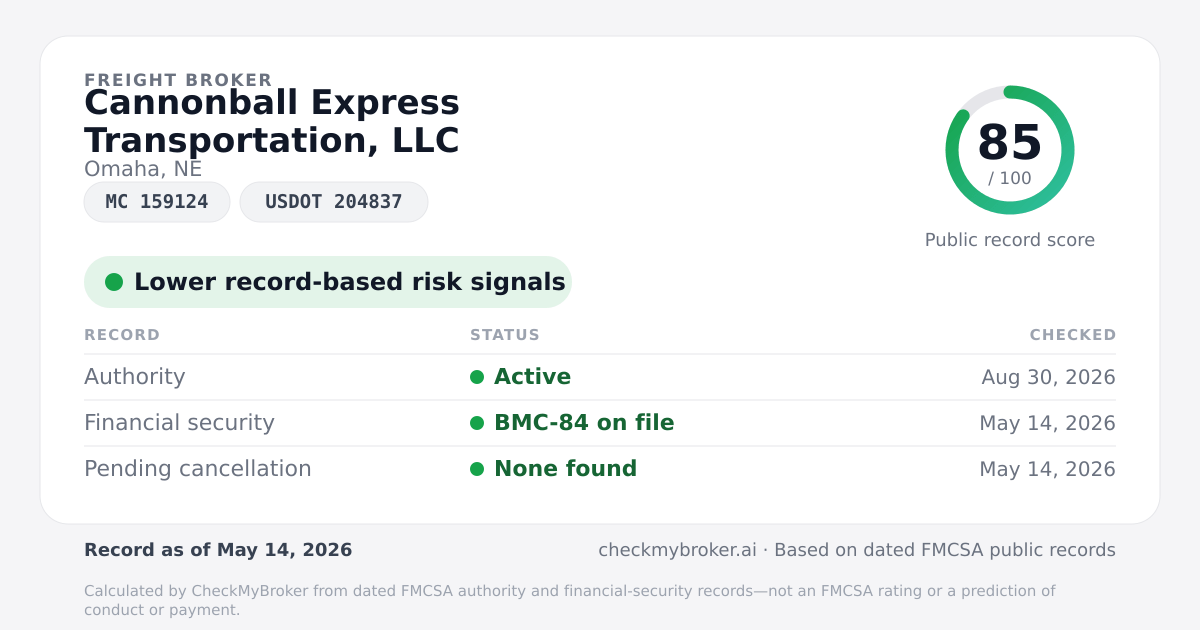The height and width of the screenshot is (630, 1200).
Task: Click the green dot beside Active status
Action: coord(477,377)
